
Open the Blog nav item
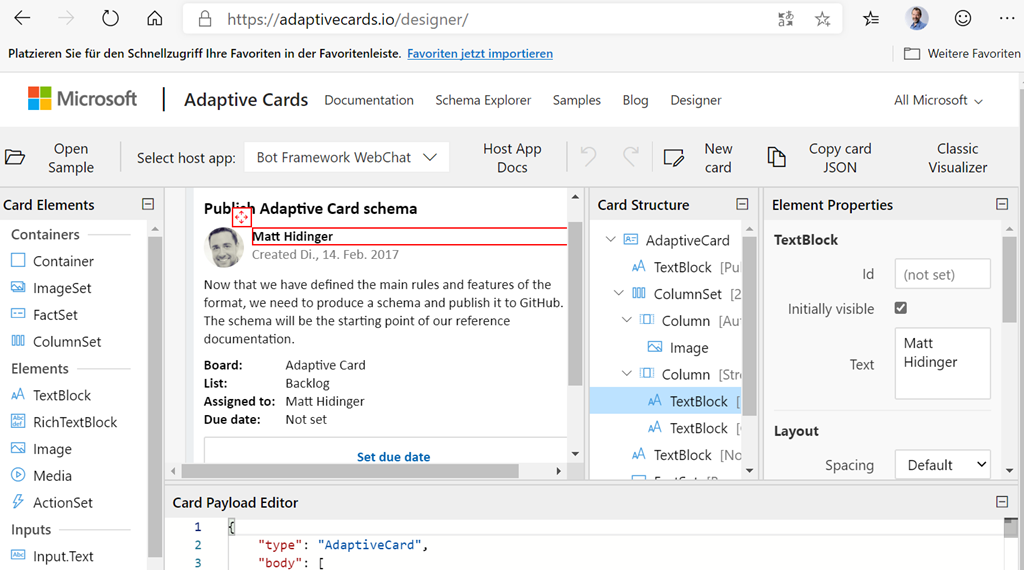coord(635,100)
